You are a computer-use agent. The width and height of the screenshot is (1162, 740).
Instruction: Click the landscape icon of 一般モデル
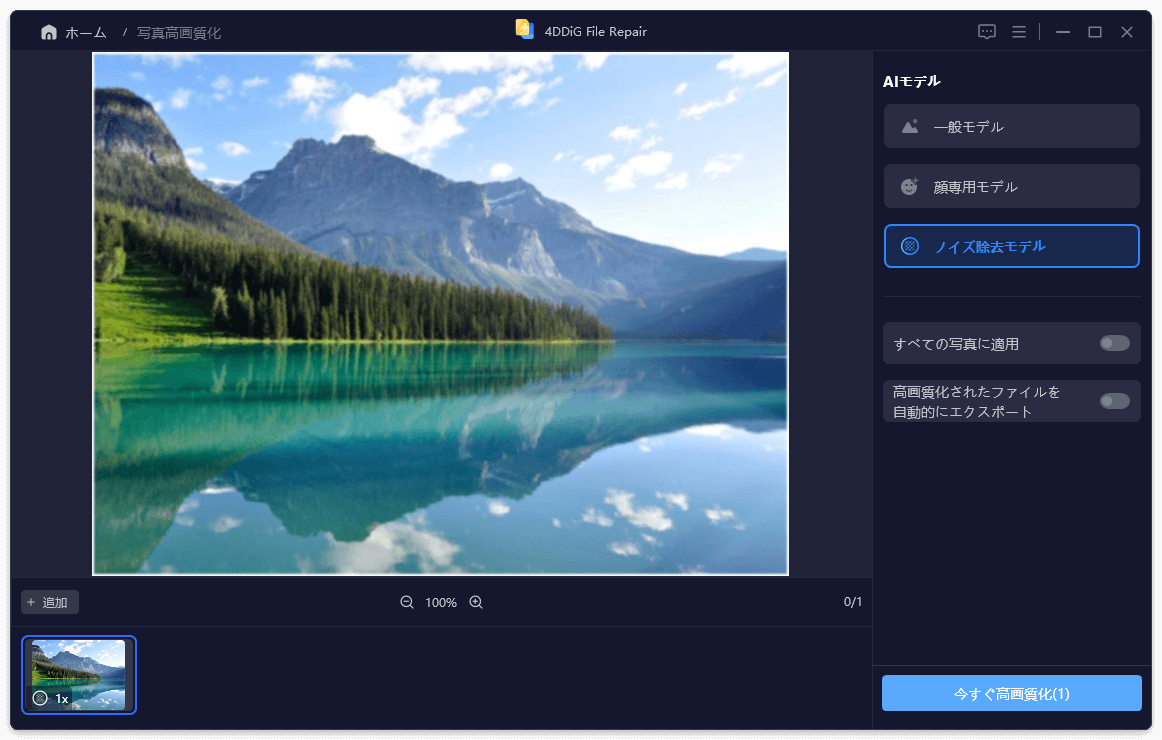[x=909, y=127]
